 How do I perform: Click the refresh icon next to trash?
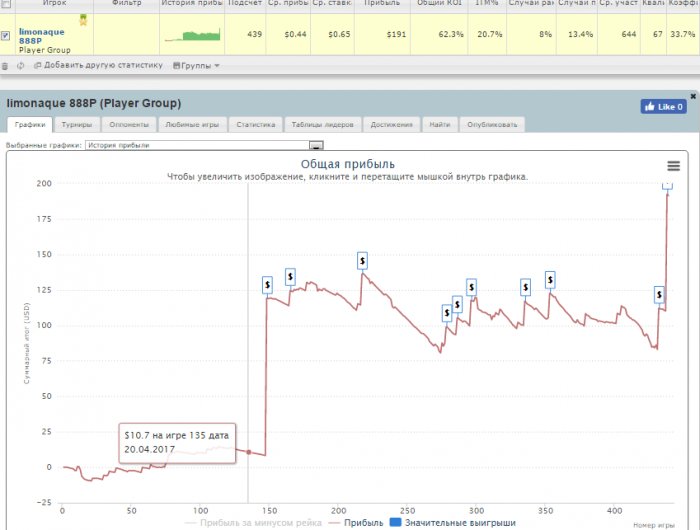pyautogui.click(x=21, y=66)
